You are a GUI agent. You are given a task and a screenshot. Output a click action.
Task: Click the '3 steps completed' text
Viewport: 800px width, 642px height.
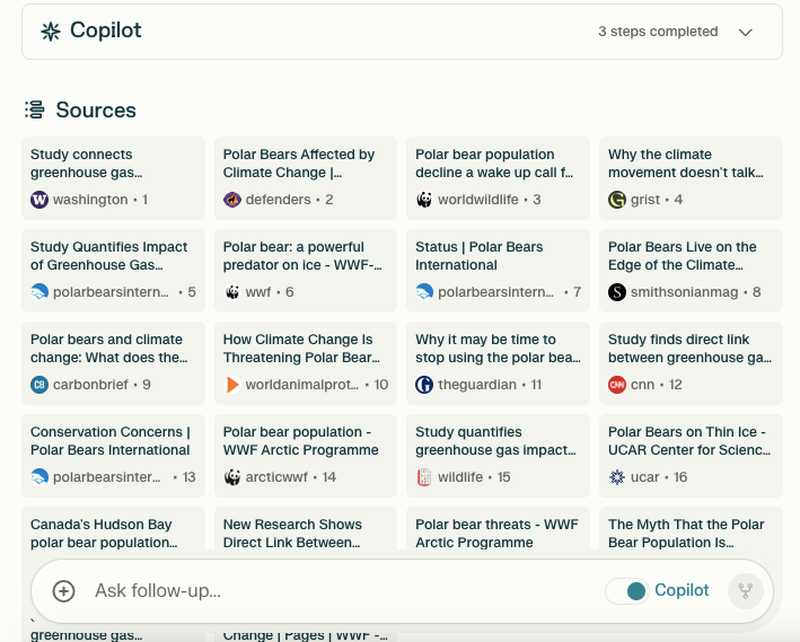coord(657,32)
